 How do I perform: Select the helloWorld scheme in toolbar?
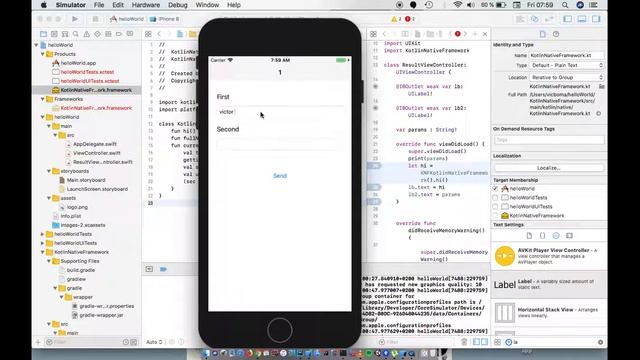127,19
